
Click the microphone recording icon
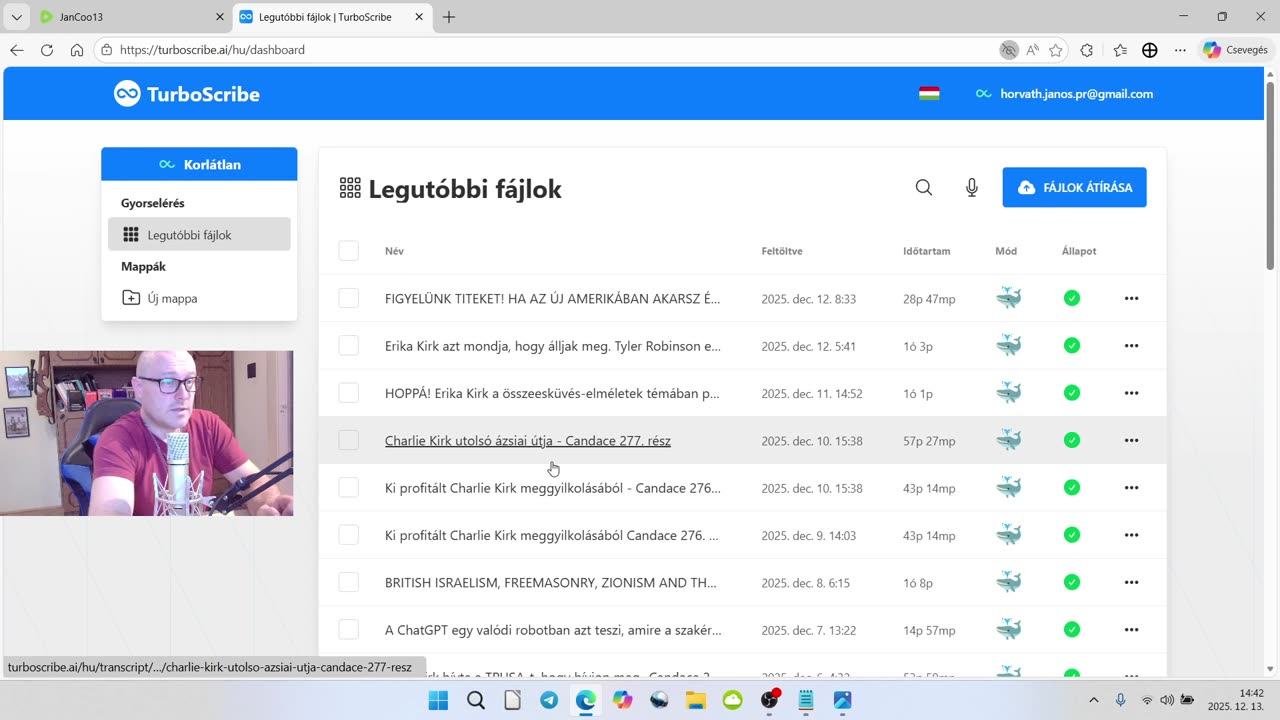point(972,188)
